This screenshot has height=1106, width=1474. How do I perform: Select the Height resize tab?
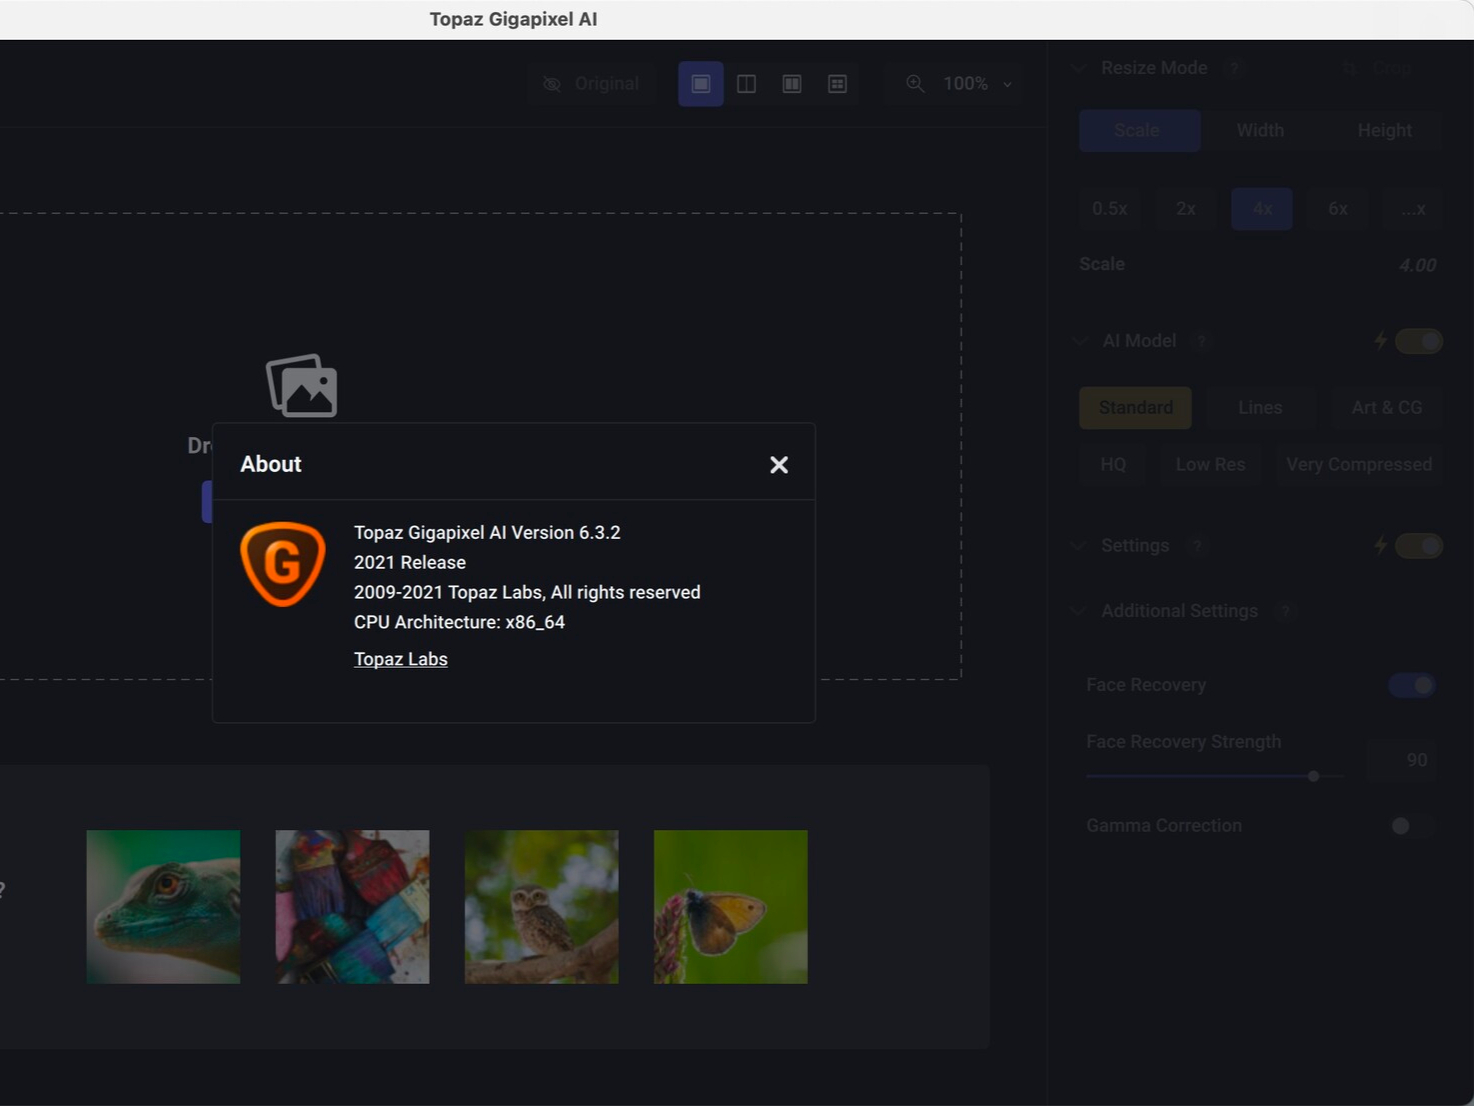pos(1384,130)
